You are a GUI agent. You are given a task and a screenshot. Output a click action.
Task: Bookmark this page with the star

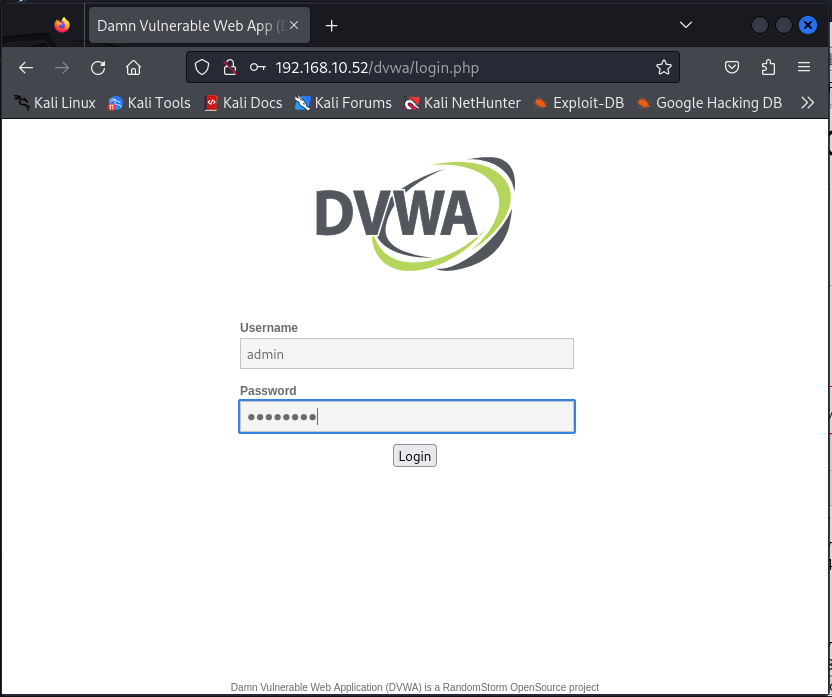tap(664, 67)
